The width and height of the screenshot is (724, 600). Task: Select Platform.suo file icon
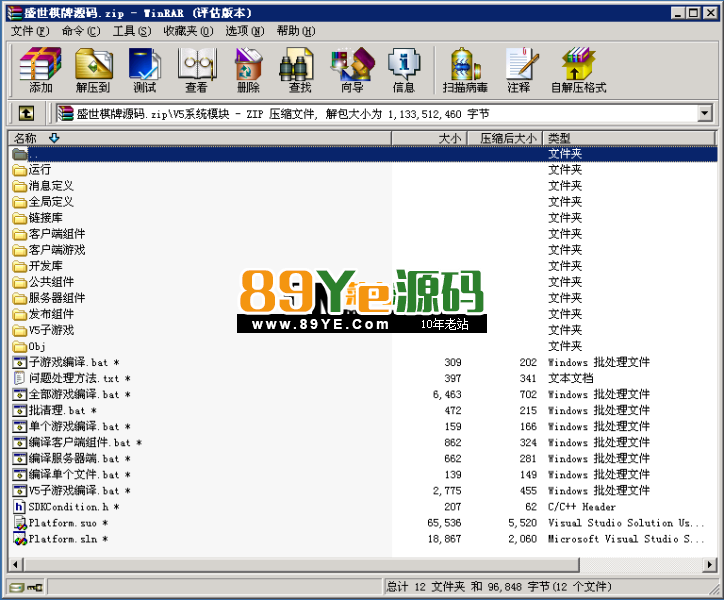point(20,523)
